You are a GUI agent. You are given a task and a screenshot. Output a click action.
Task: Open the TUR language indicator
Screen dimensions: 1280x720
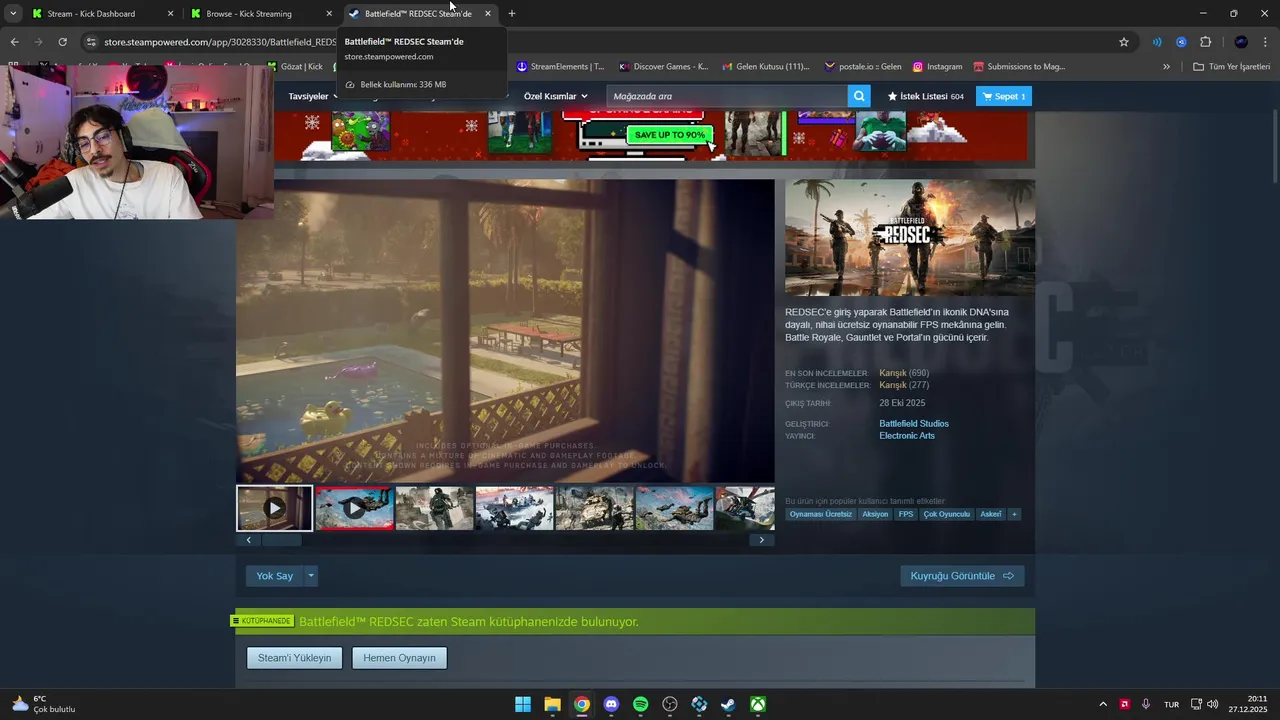pyautogui.click(x=1171, y=704)
